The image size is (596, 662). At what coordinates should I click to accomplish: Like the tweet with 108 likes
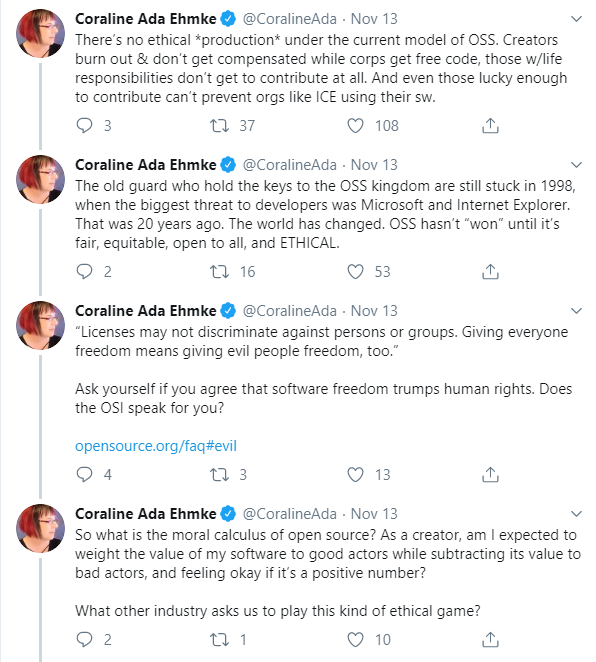point(355,125)
